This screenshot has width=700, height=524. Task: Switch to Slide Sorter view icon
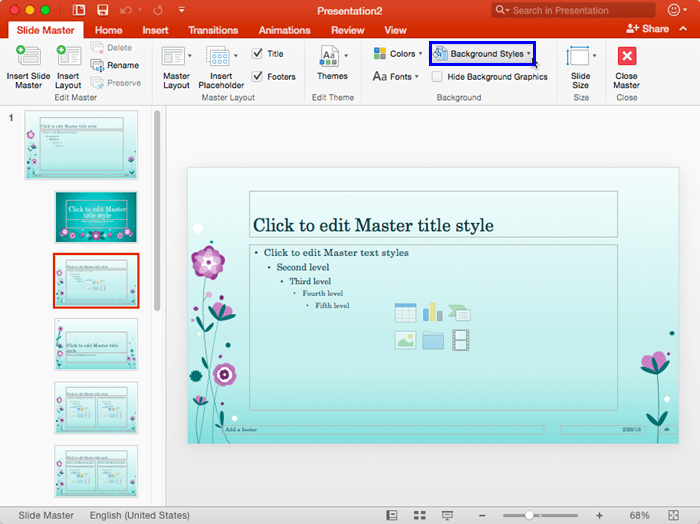[x=420, y=516]
